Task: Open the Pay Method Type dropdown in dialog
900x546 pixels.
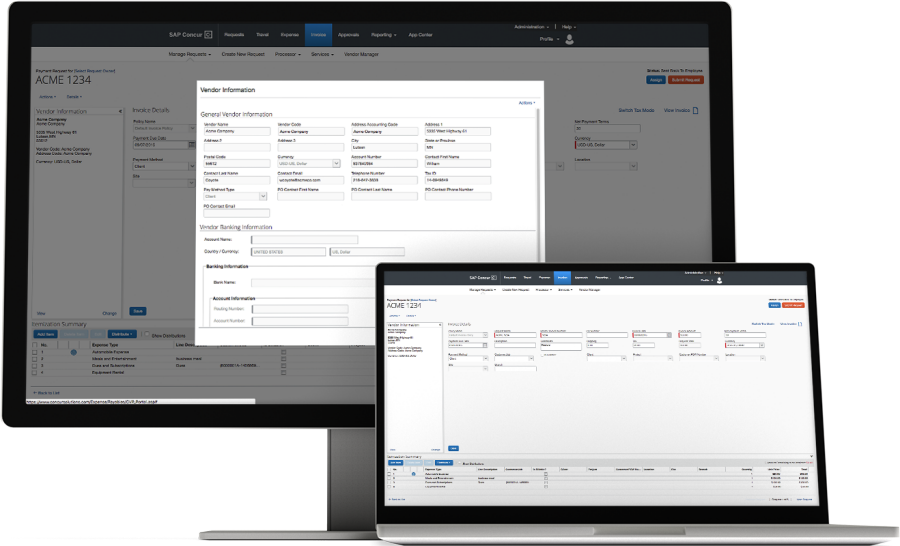Action: point(263,196)
